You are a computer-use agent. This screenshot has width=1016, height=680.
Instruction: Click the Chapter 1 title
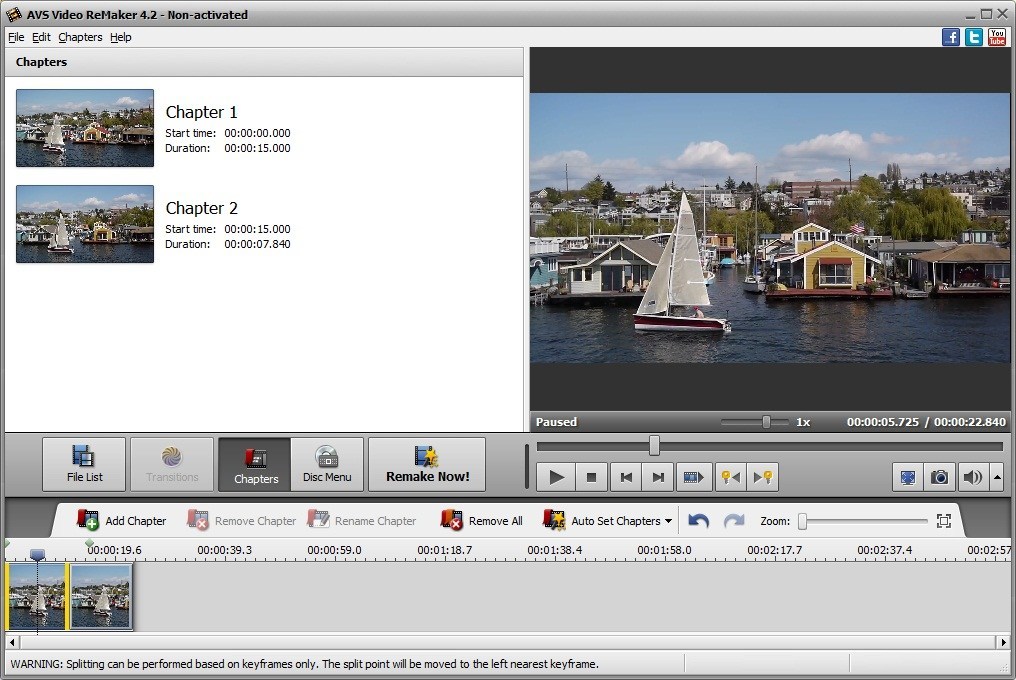[x=202, y=112]
